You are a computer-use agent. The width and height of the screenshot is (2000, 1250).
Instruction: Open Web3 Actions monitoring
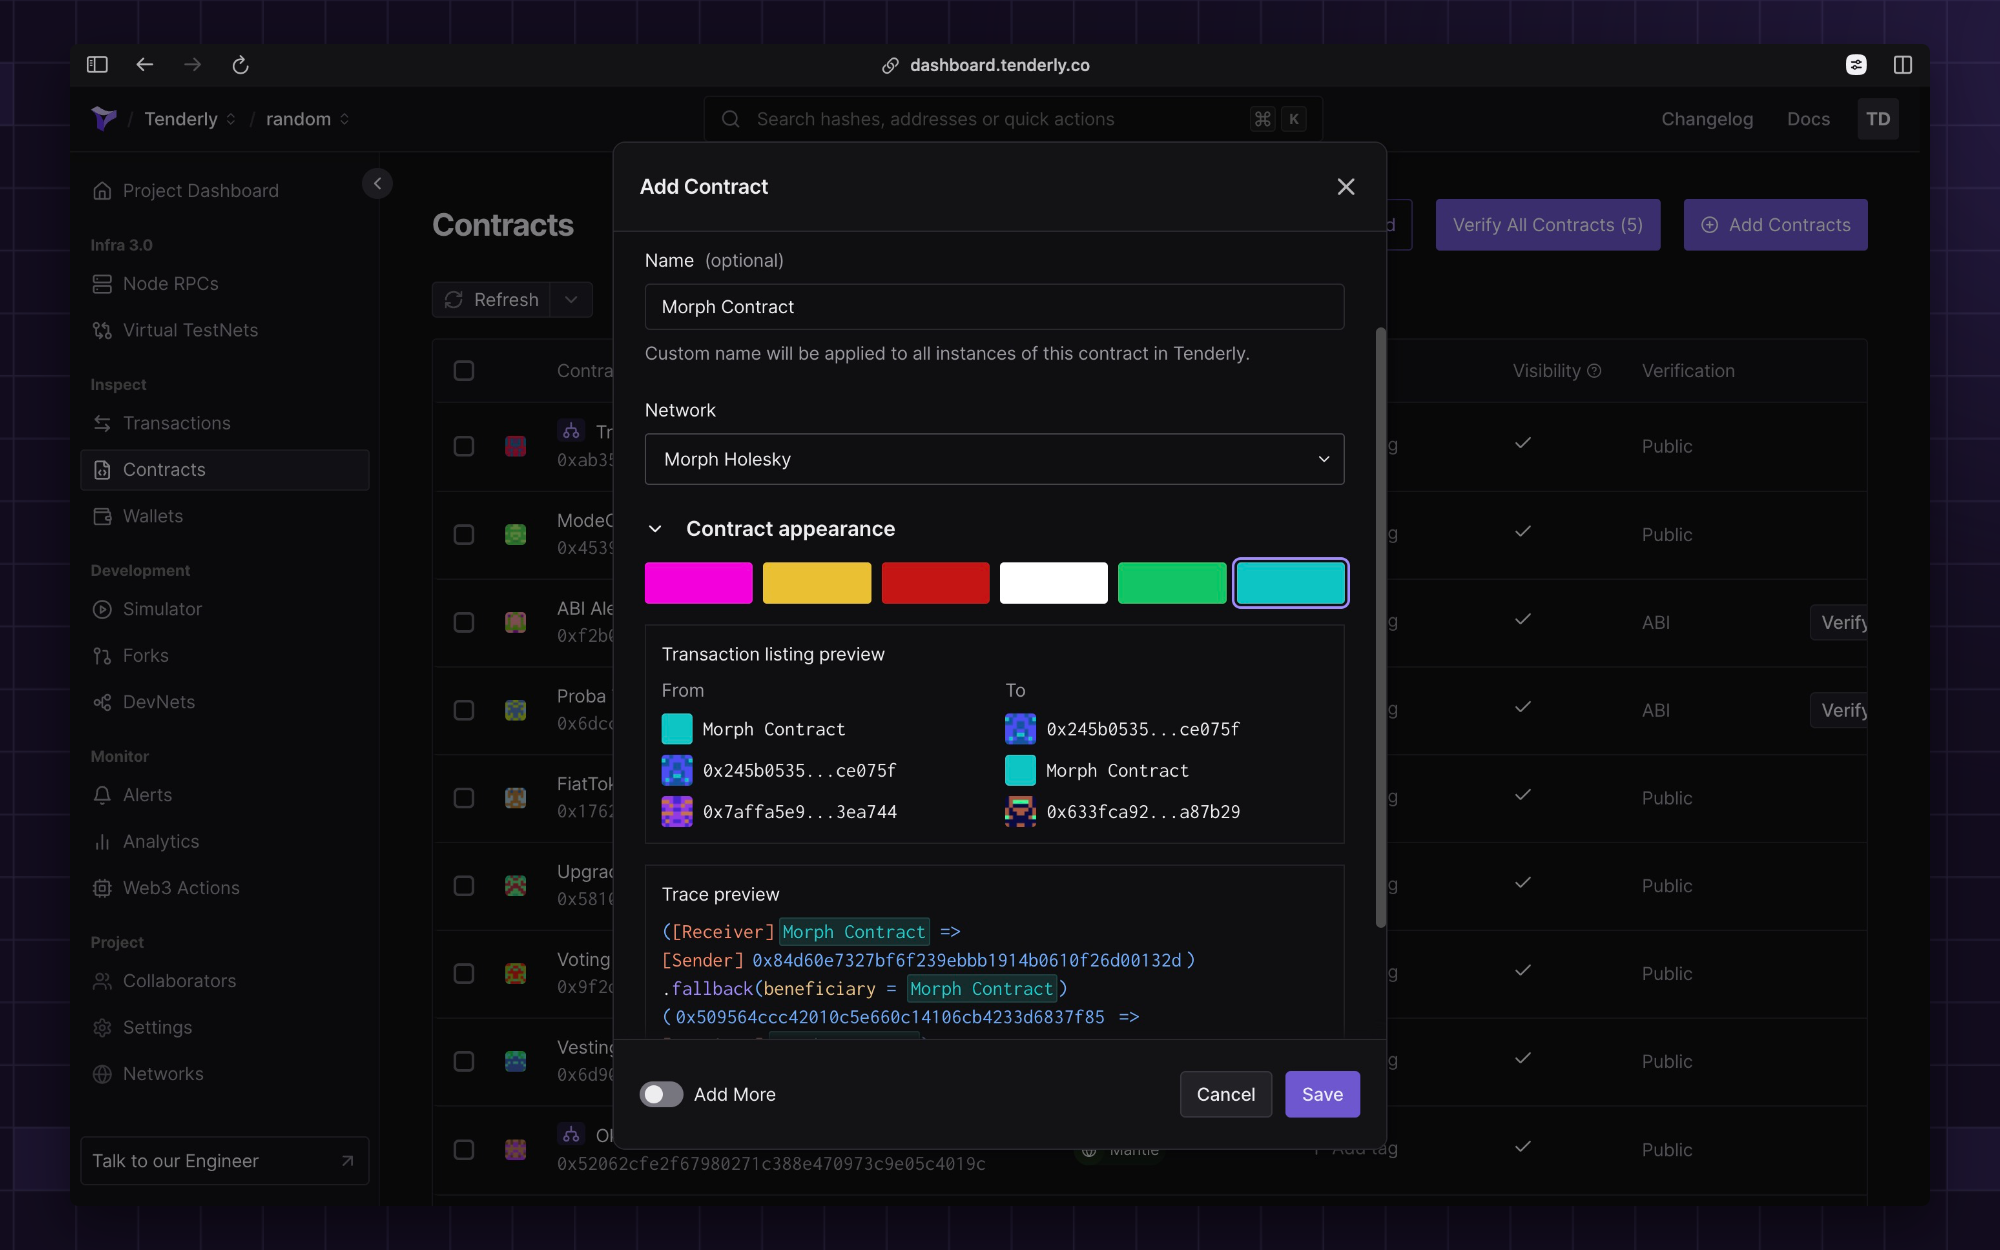click(x=180, y=888)
